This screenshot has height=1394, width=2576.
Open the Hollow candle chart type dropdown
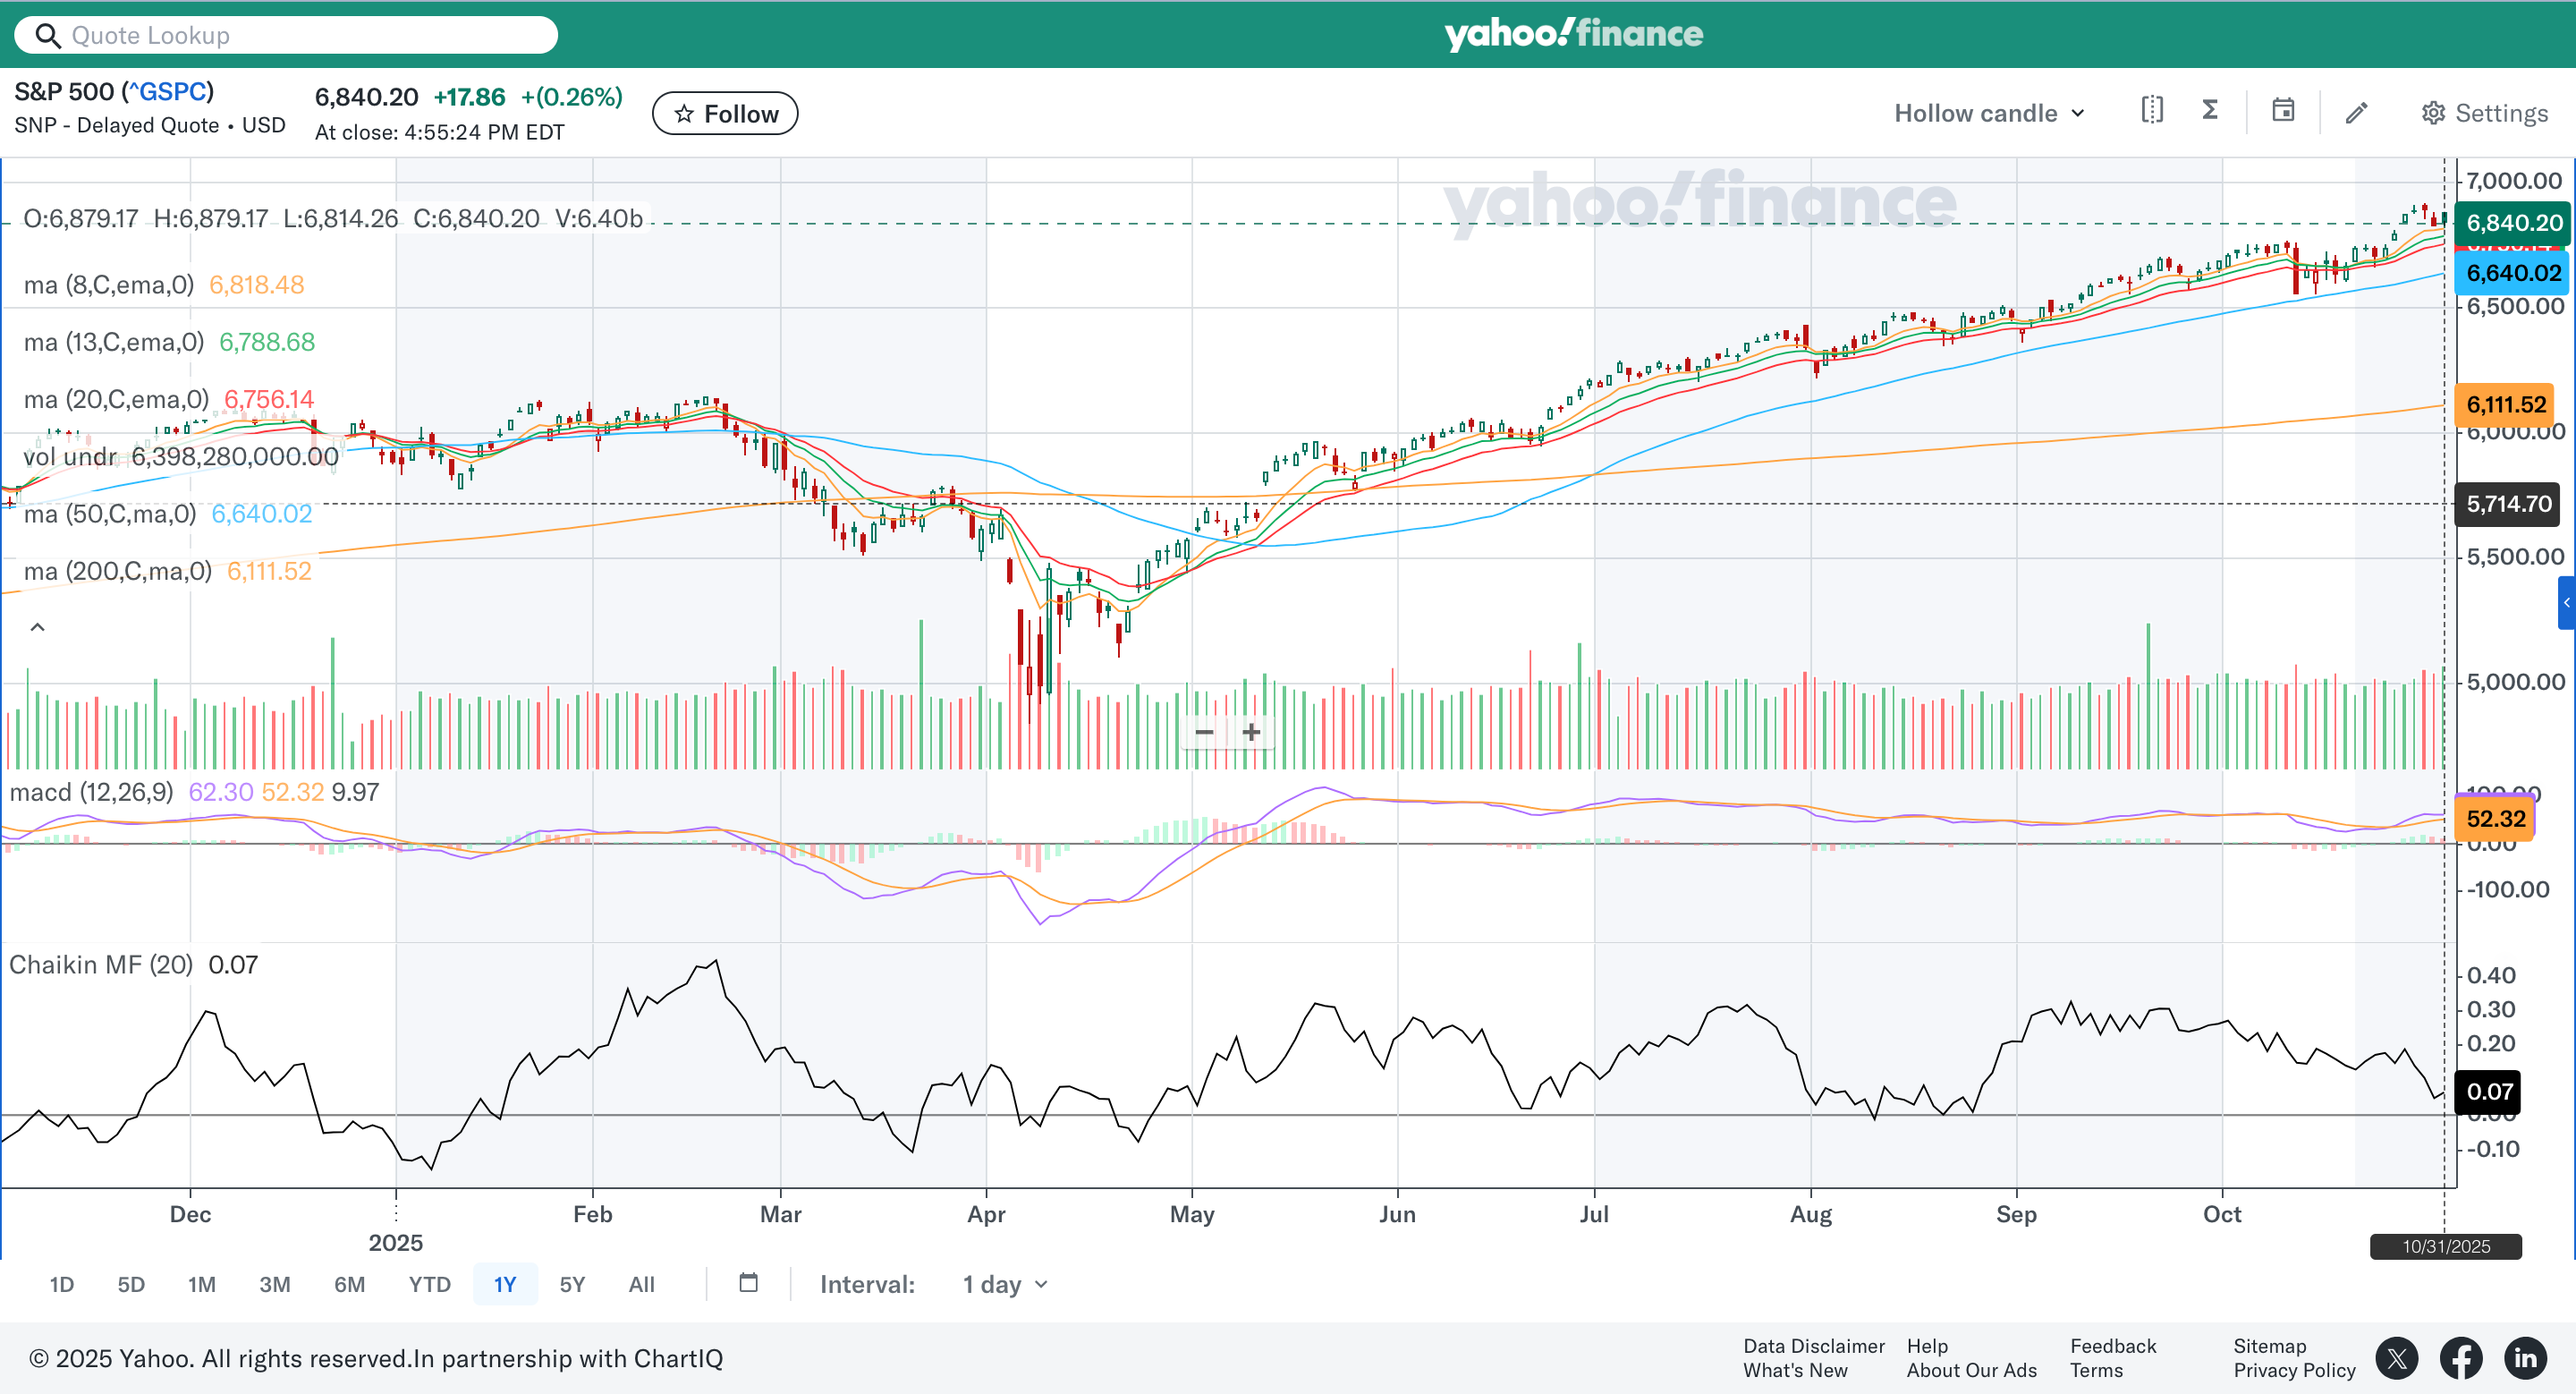pos(1989,113)
